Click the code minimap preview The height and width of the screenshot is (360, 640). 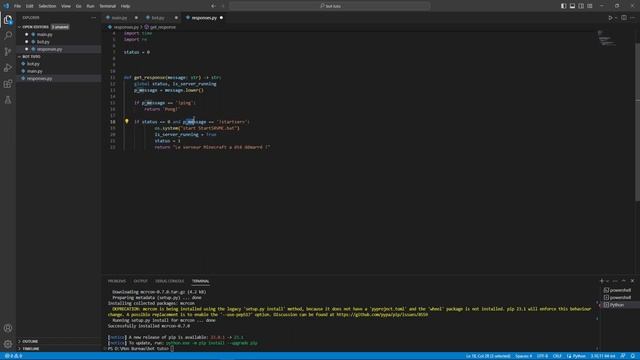tap(606, 38)
